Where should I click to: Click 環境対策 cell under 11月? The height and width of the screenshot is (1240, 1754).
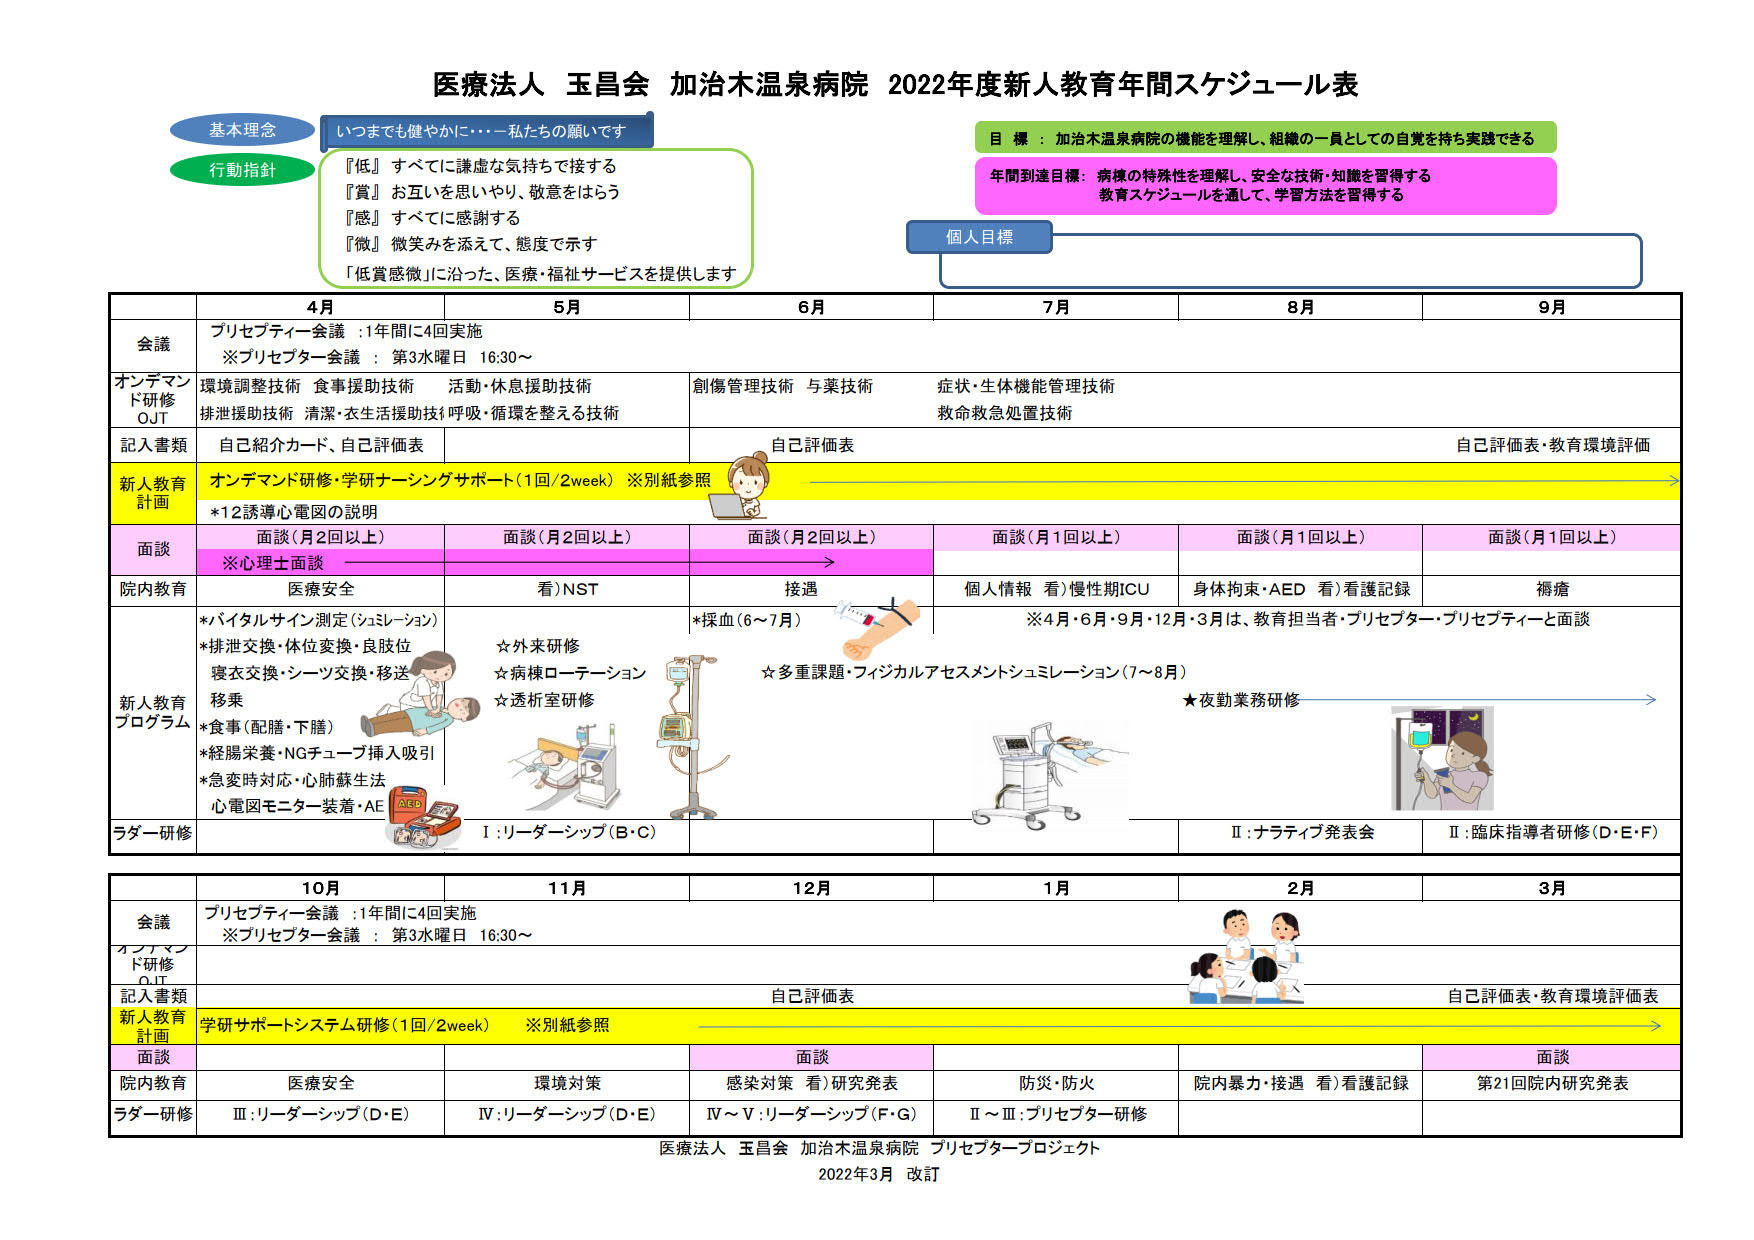tap(567, 1083)
